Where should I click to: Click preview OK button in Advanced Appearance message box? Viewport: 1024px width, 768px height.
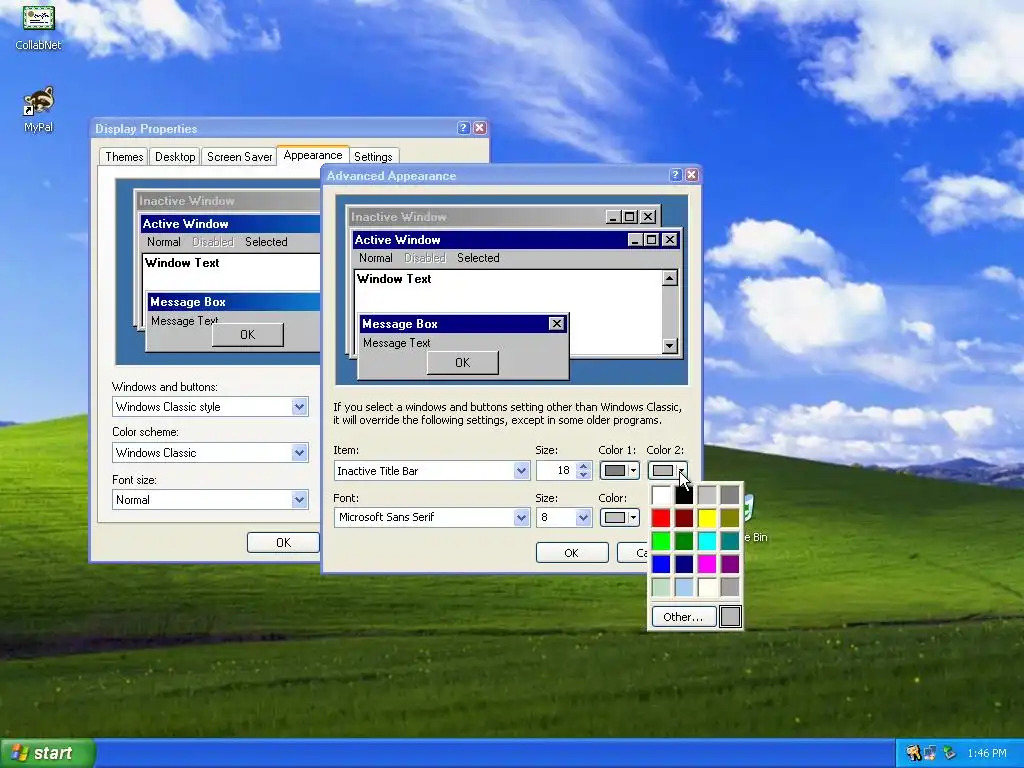pyautogui.click(x=462, y=362)
